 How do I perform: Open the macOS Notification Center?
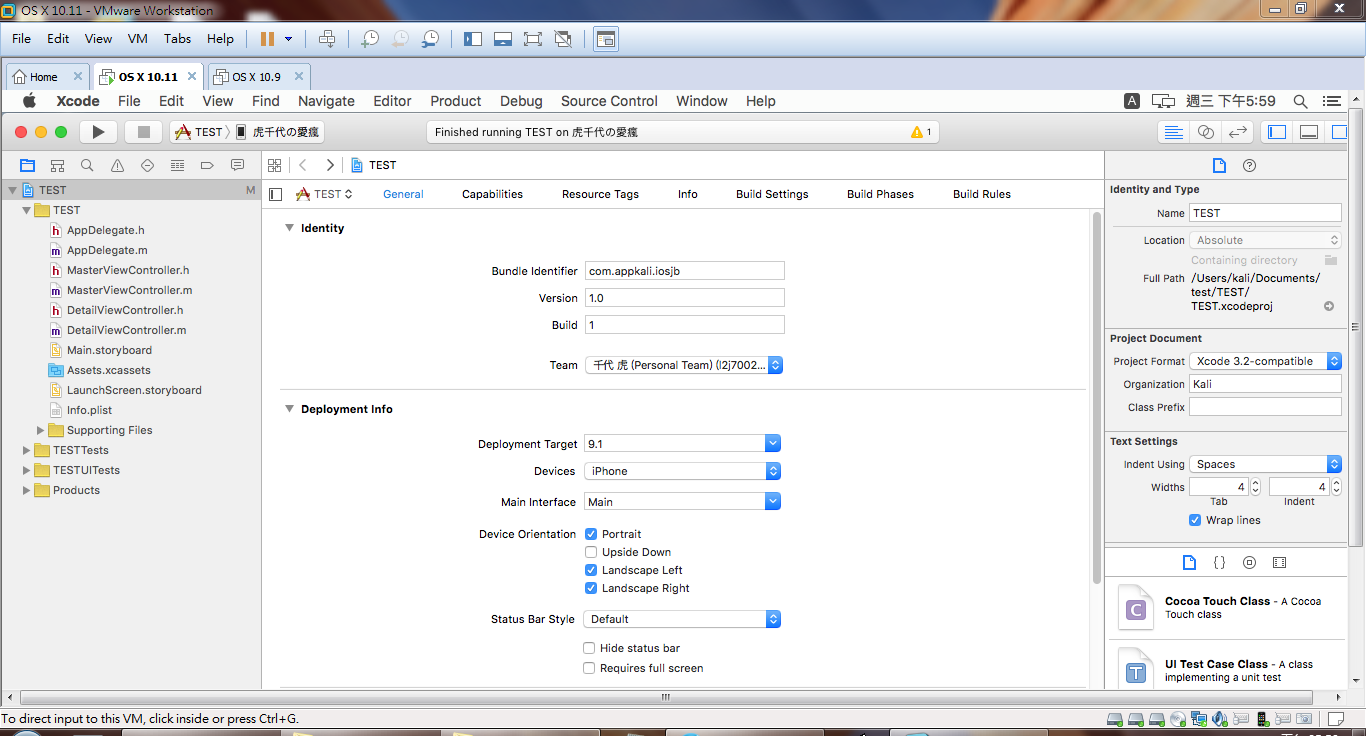[1331, 101]
